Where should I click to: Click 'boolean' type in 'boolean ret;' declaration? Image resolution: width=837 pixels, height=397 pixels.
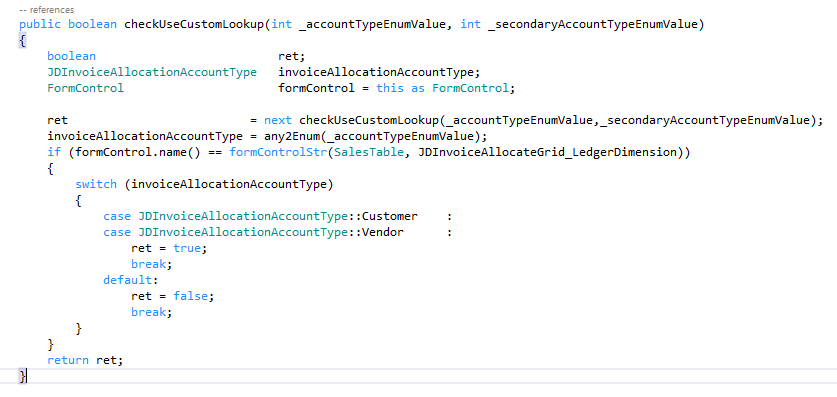(x=72, y=57)
